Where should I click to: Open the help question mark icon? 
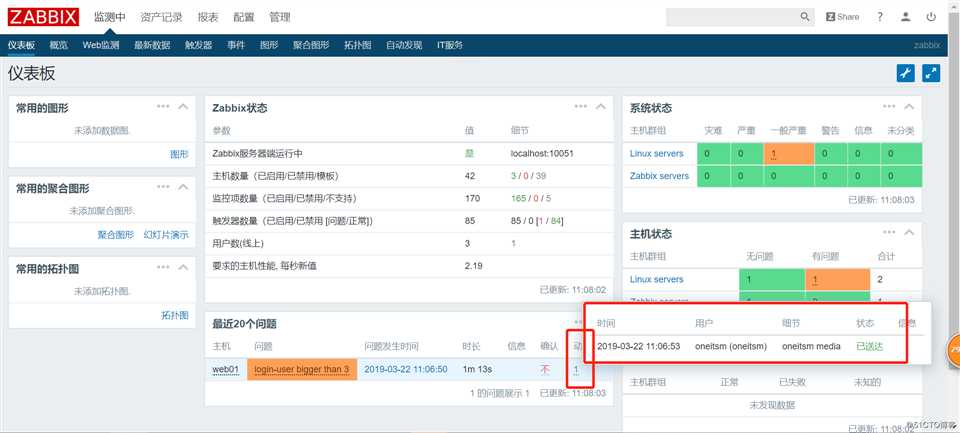880,17
